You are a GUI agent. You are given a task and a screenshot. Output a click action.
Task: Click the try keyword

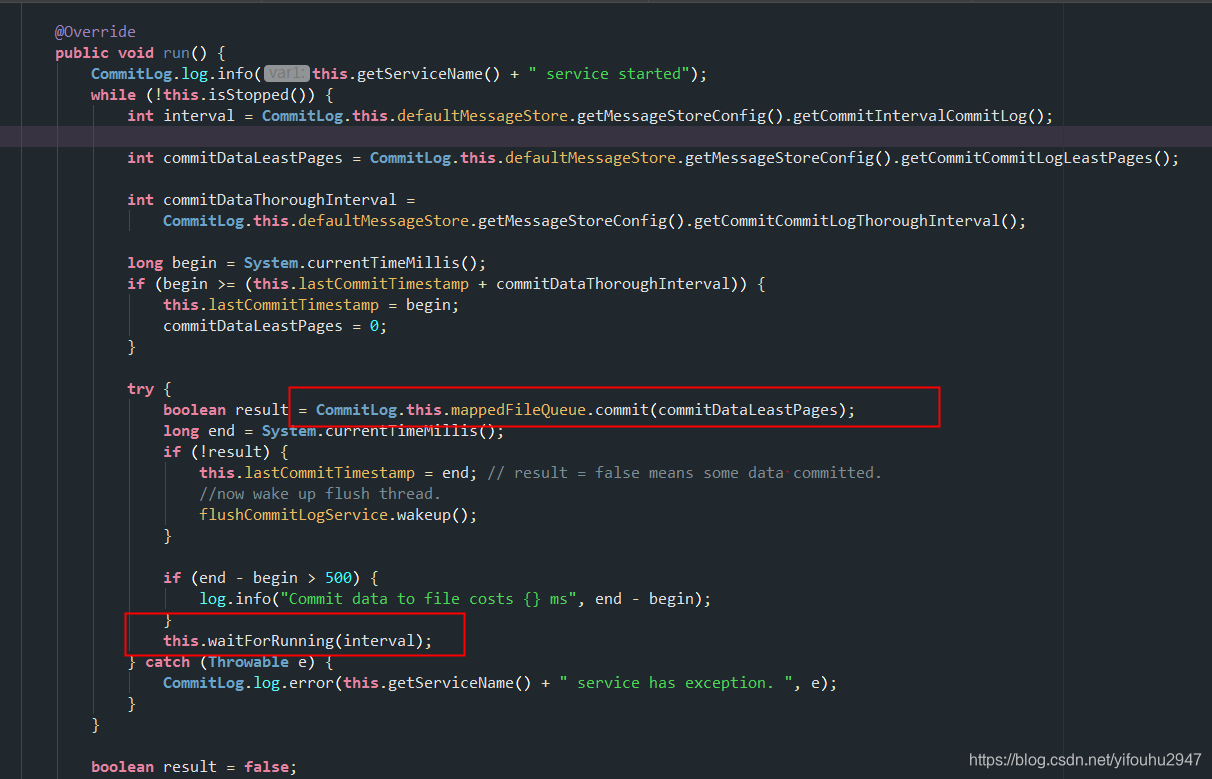pos(141,389)
